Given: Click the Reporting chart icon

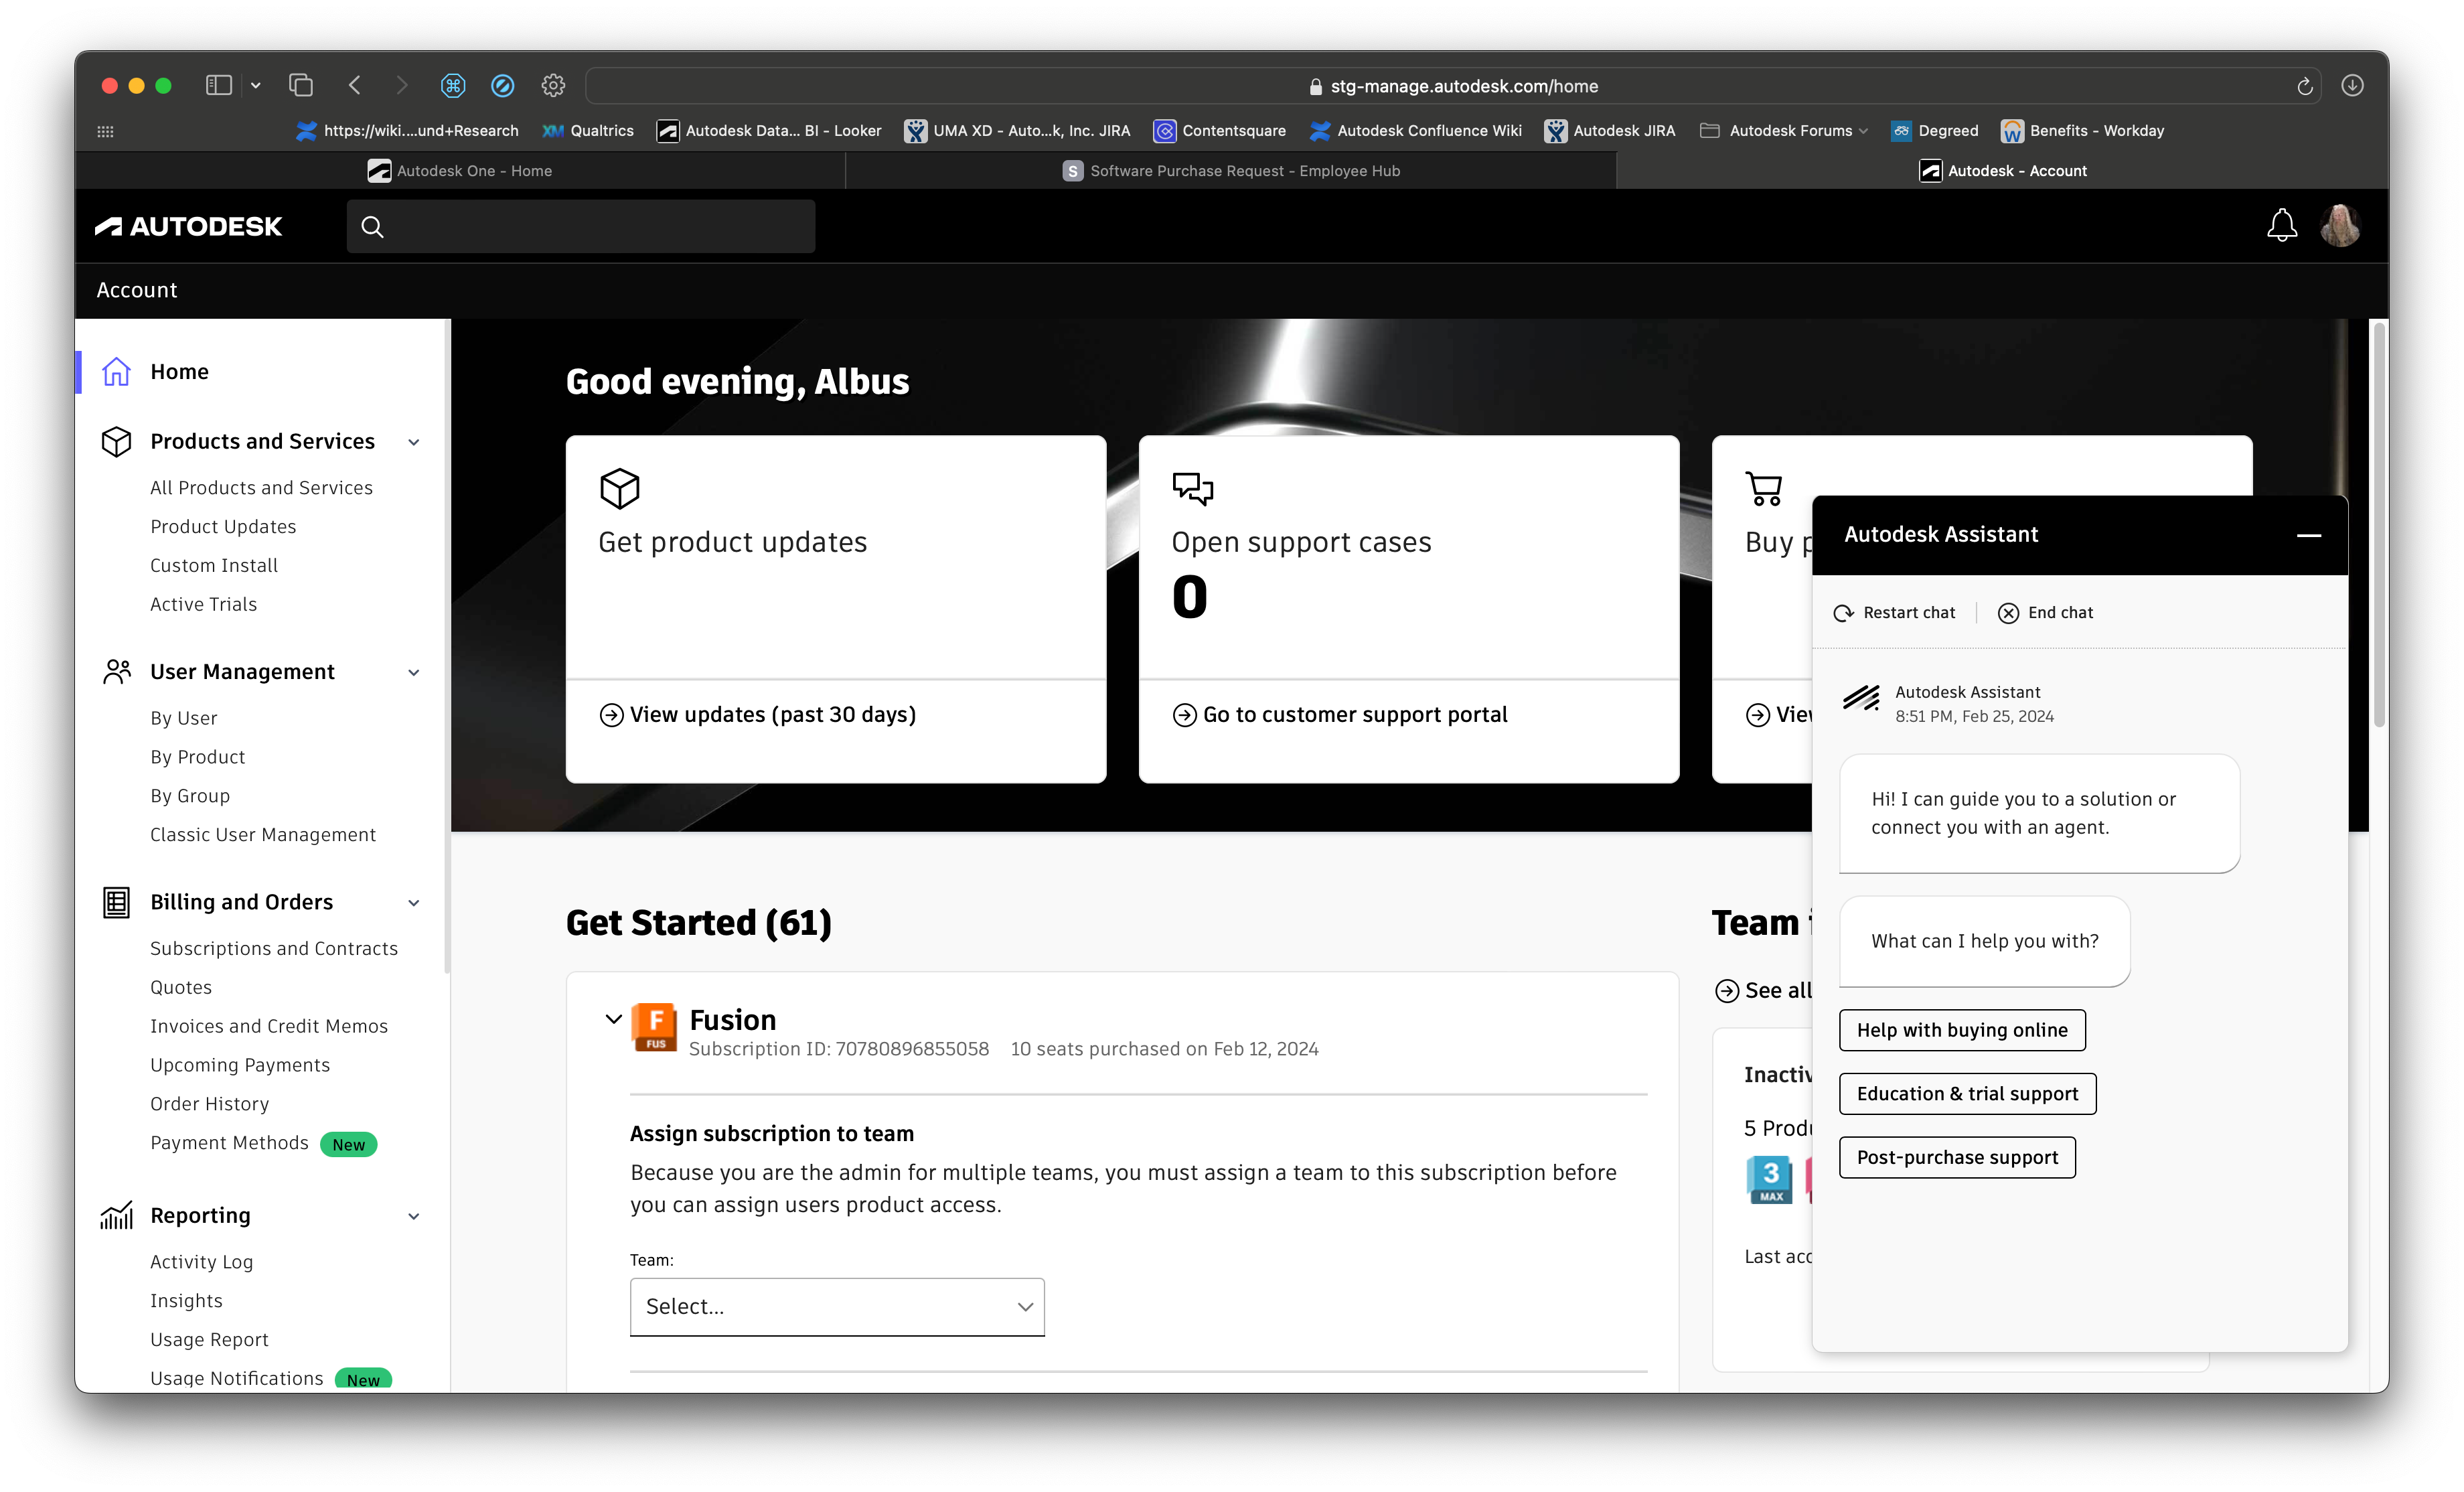Looking at the screenshot, I should (x=117, y=1216).
